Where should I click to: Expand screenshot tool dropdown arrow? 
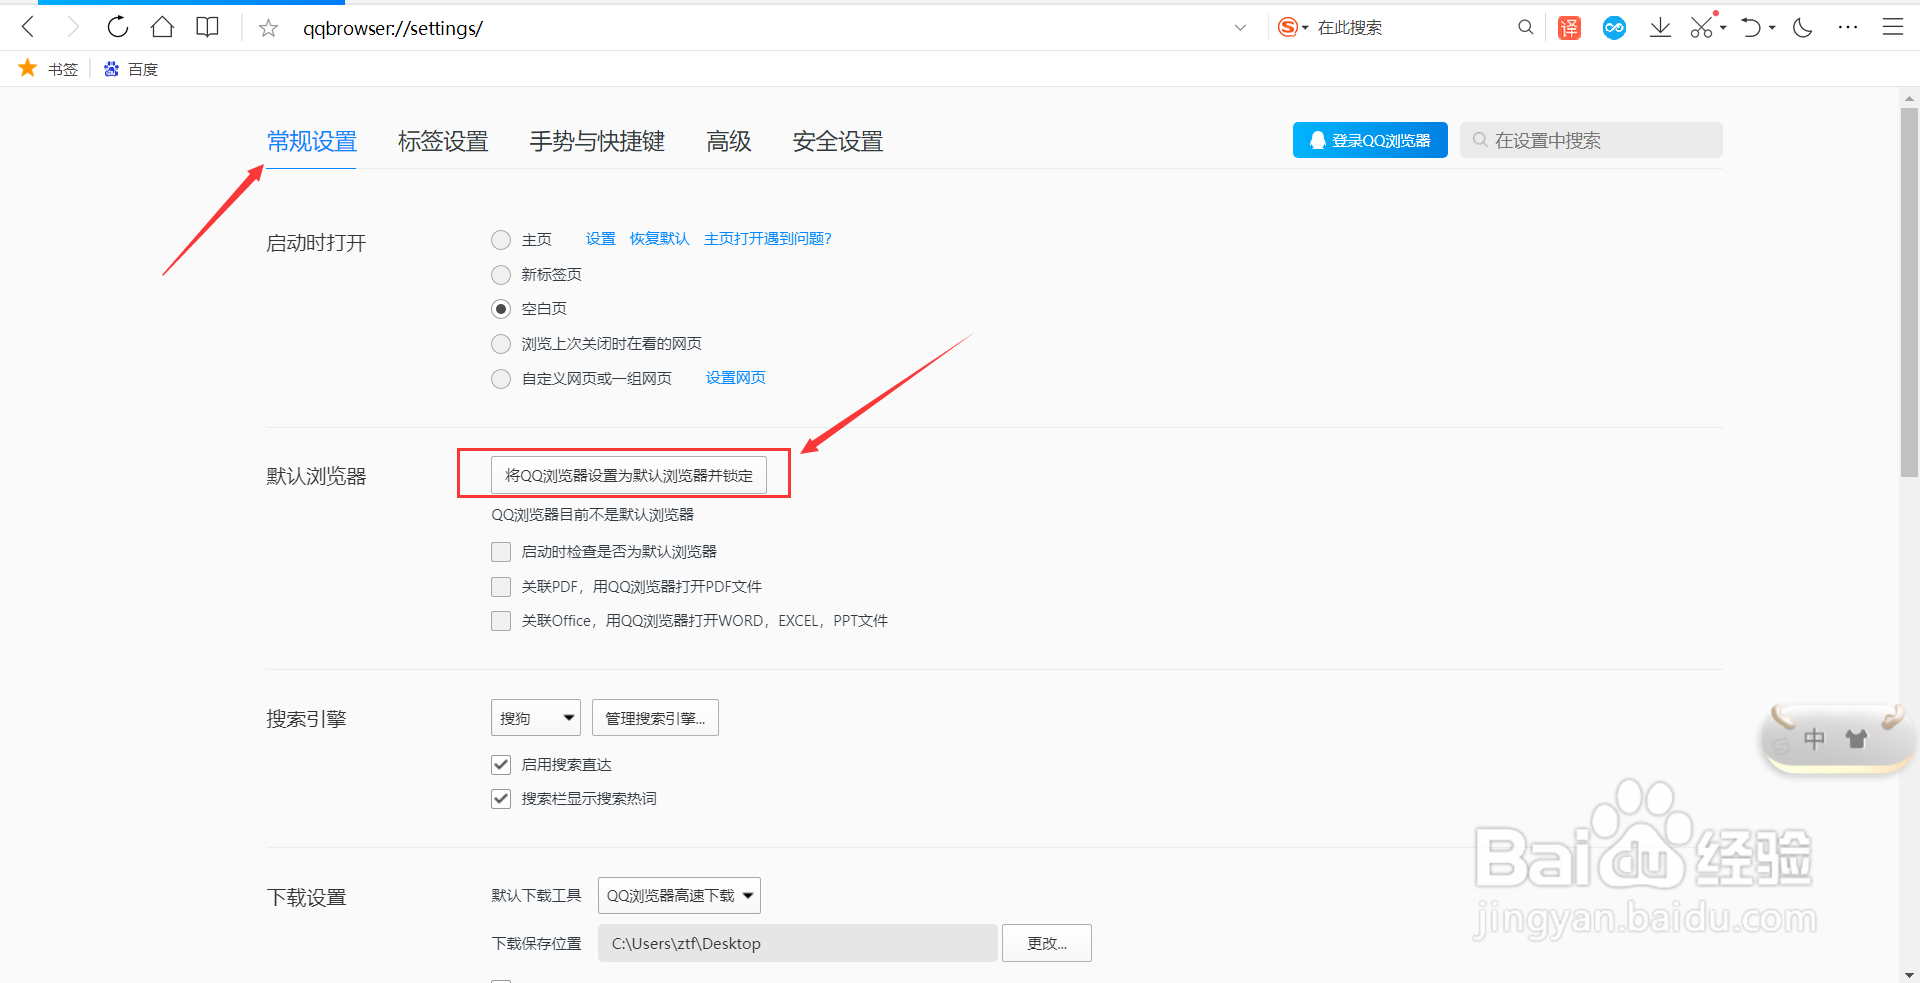click(x=1723, y=28)
